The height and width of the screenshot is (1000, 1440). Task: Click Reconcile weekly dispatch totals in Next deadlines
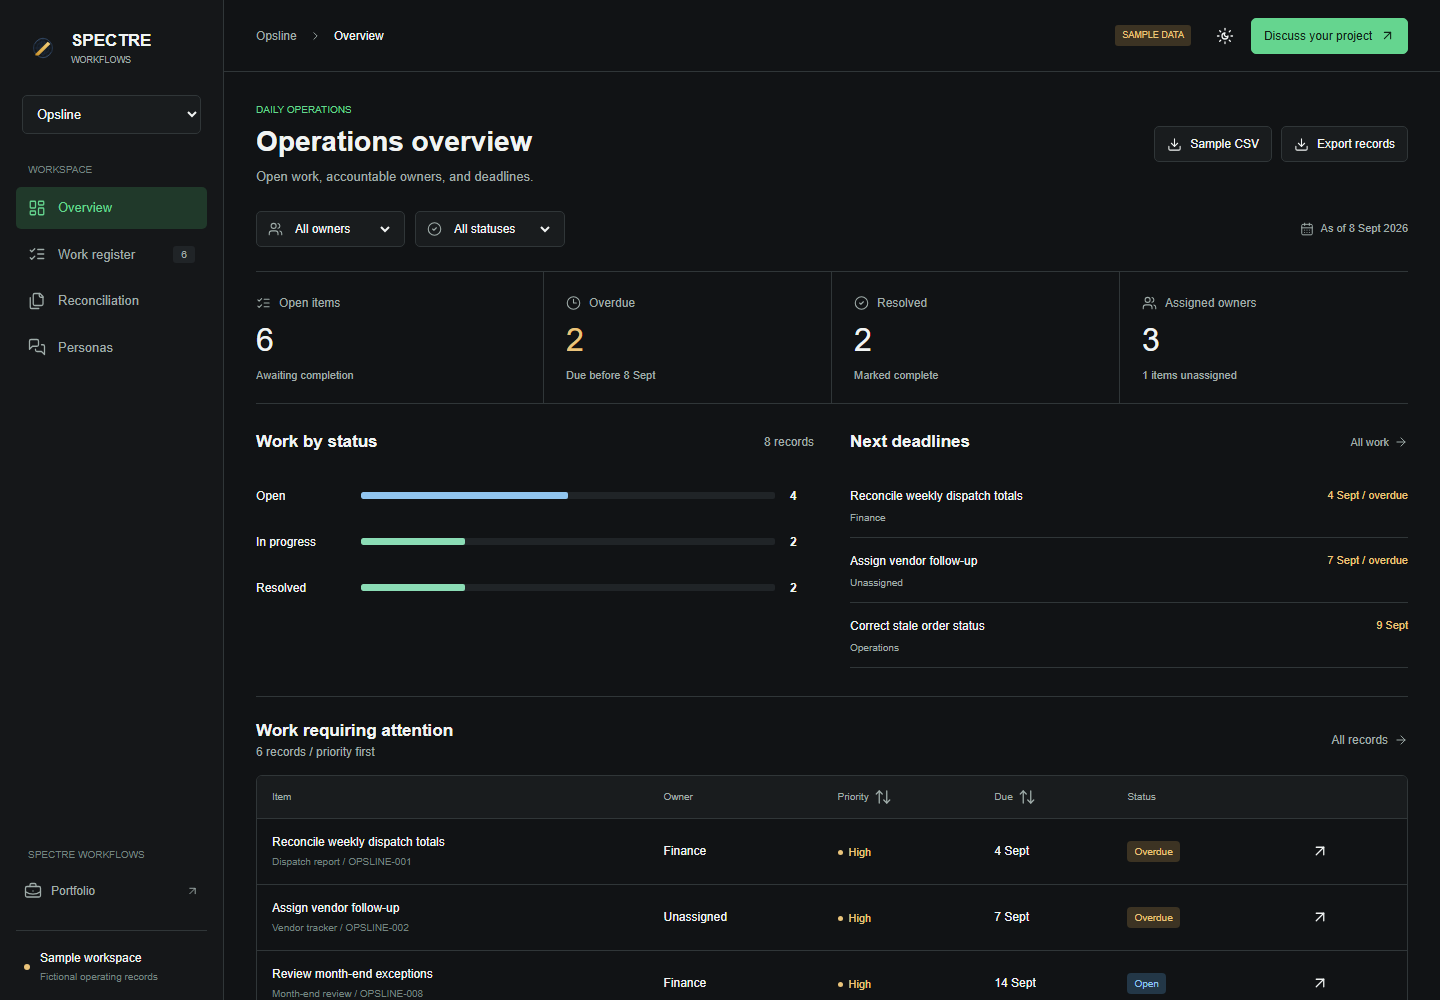[x=936, y=496]
